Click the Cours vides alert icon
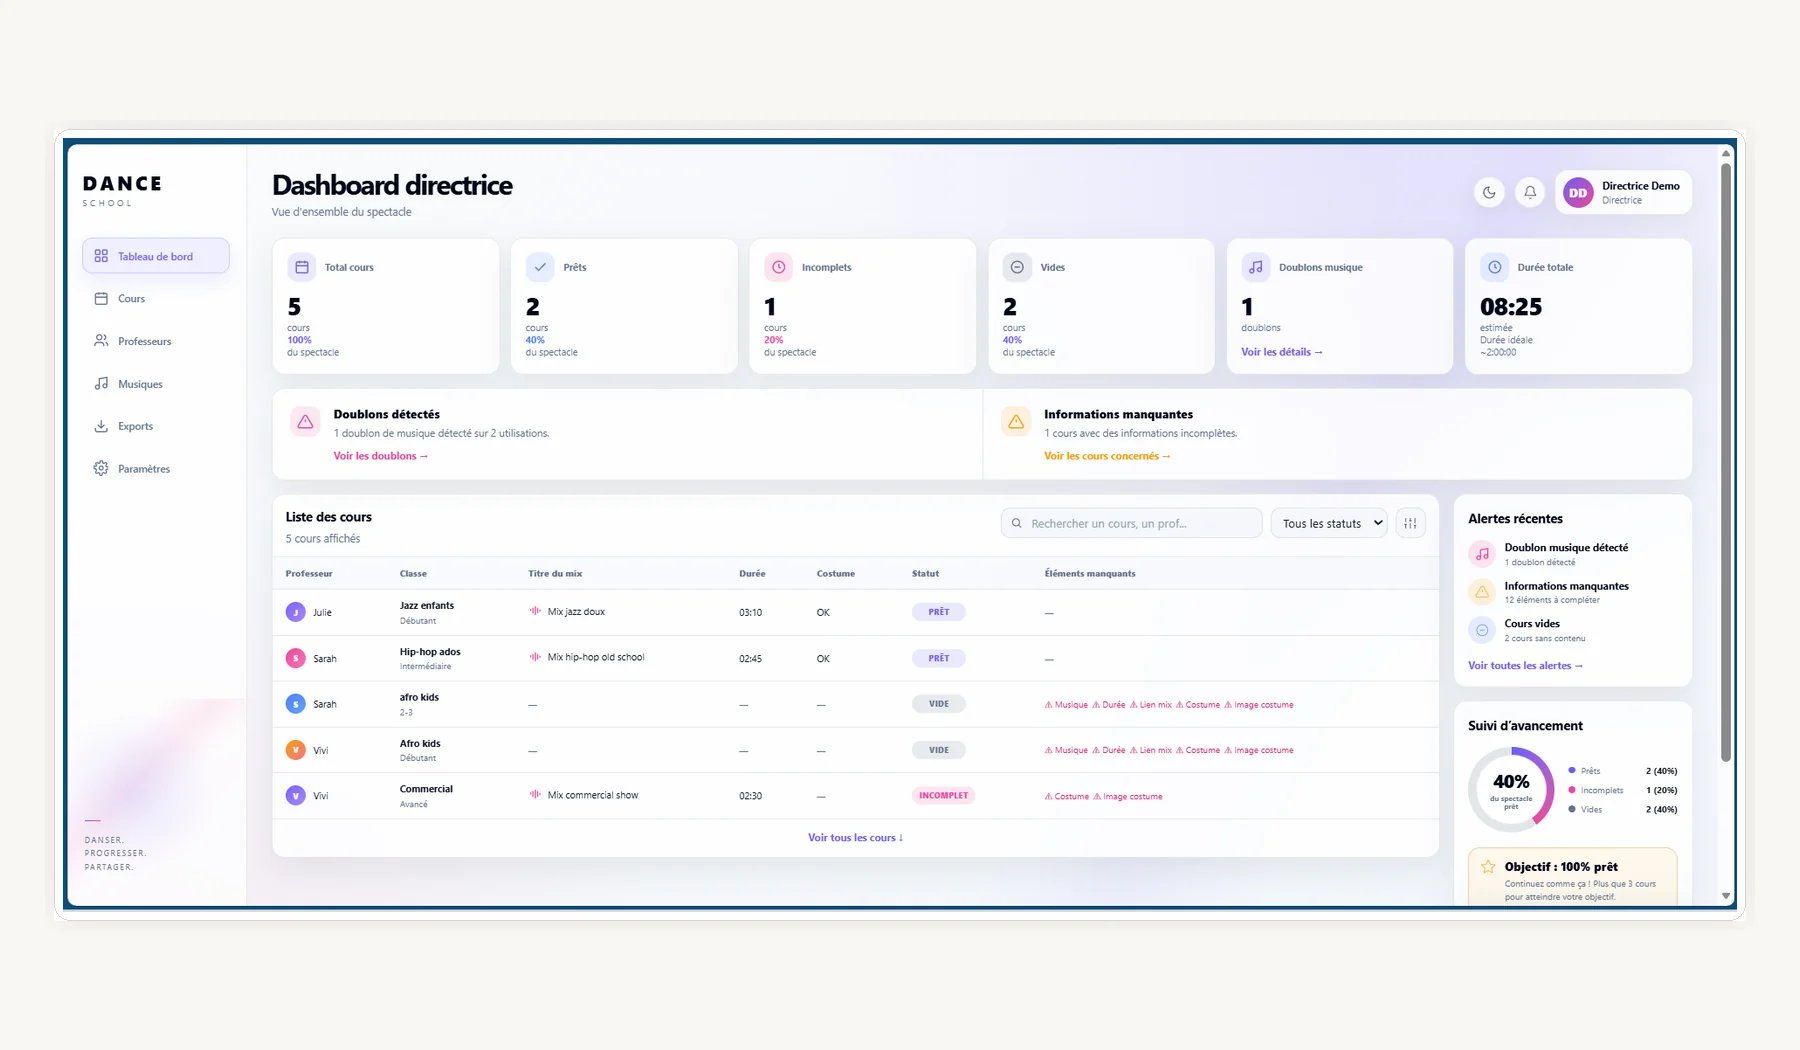Viewport: 1800px width, 1050px height. 1482,630
